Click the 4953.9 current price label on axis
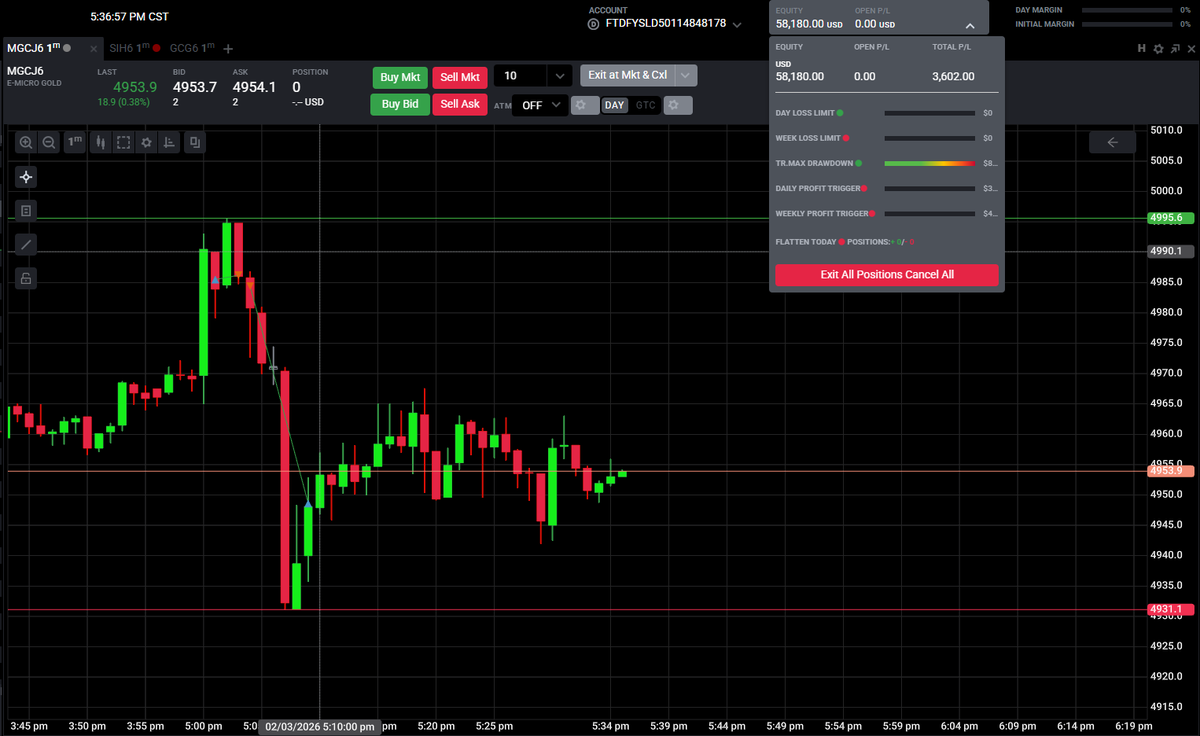This screenshot has width=1200, height=736. pos(1168,470)
